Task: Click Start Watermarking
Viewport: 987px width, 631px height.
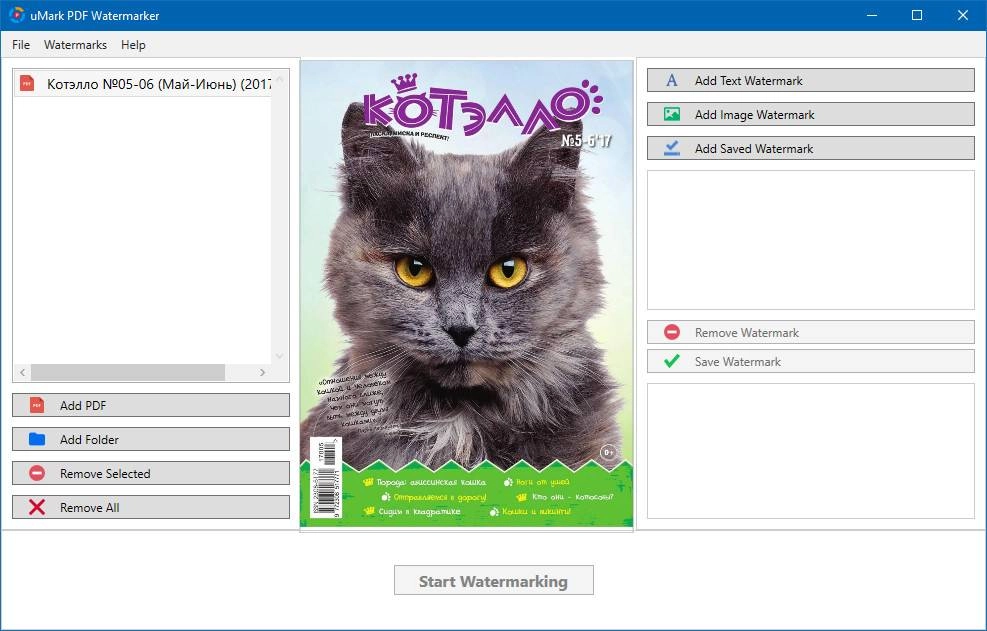Action: click(x=494, y=580)
